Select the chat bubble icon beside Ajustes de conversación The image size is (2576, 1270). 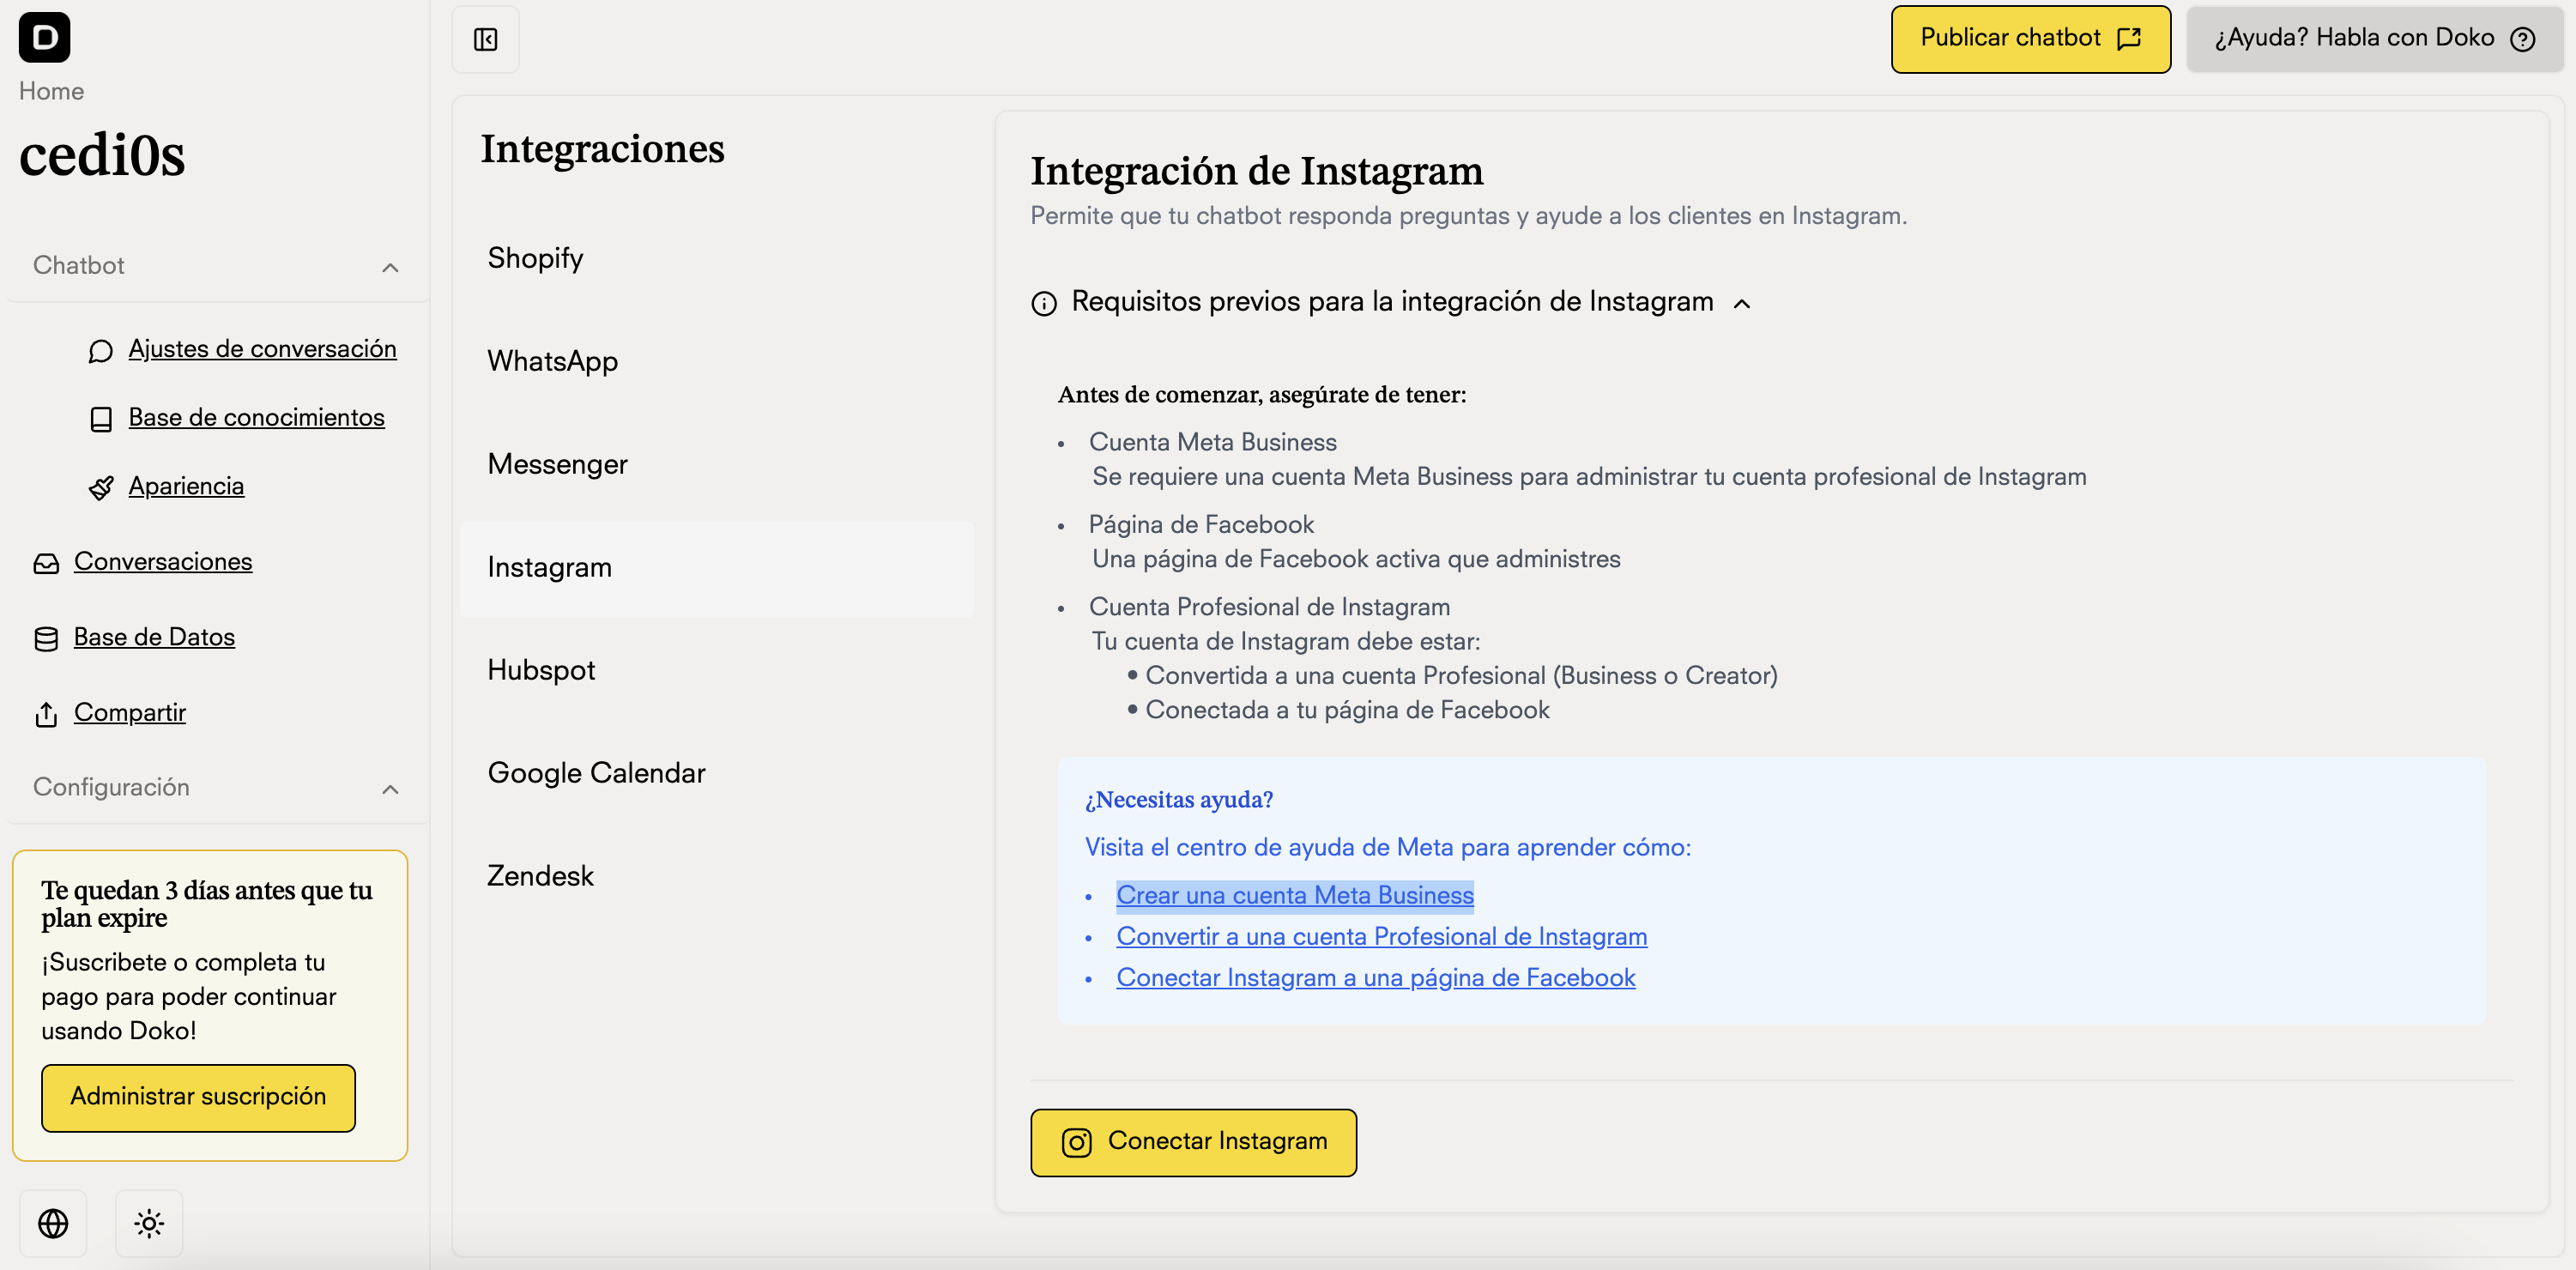click(x=101, y=351)
